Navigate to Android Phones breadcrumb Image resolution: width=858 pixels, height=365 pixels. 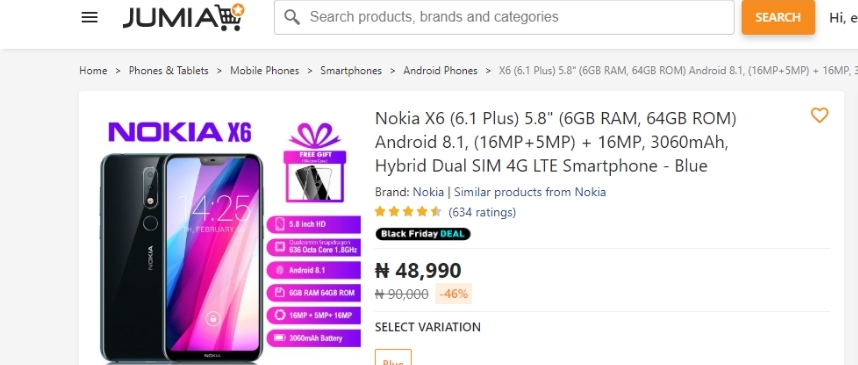pyautogui.click(x=440, y=71)
